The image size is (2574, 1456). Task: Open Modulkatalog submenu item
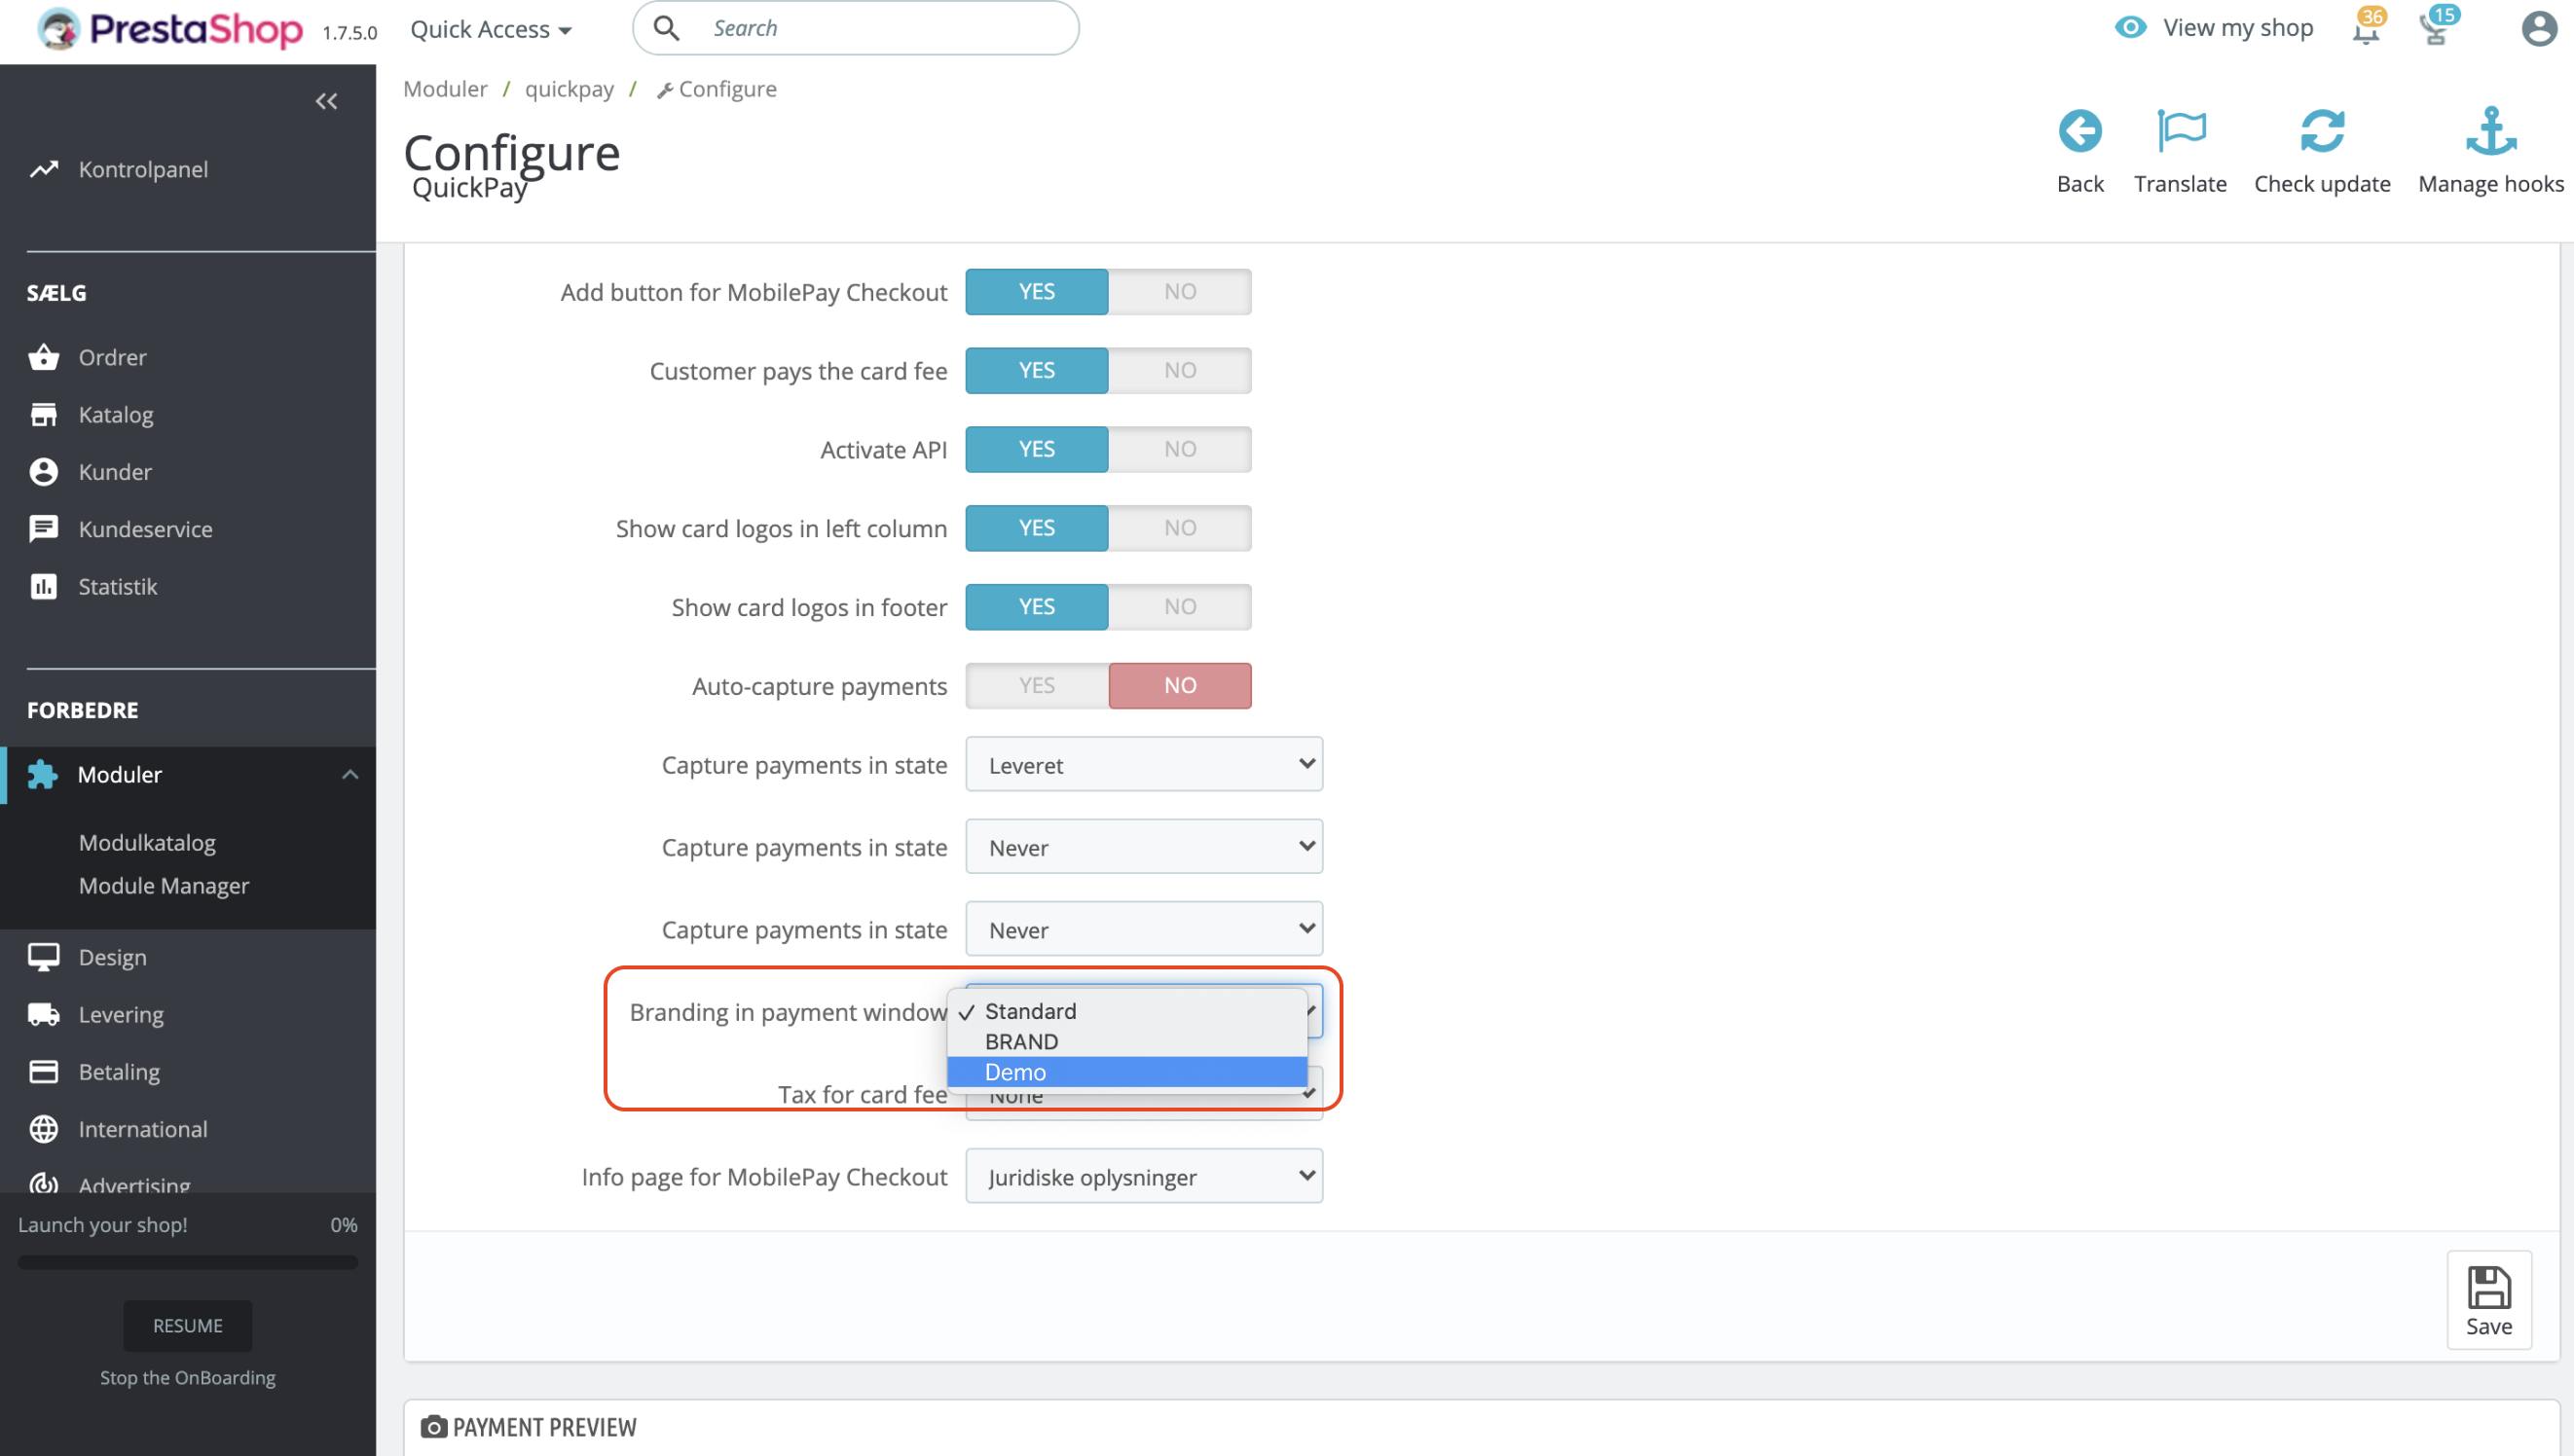[x=147, y=842]
